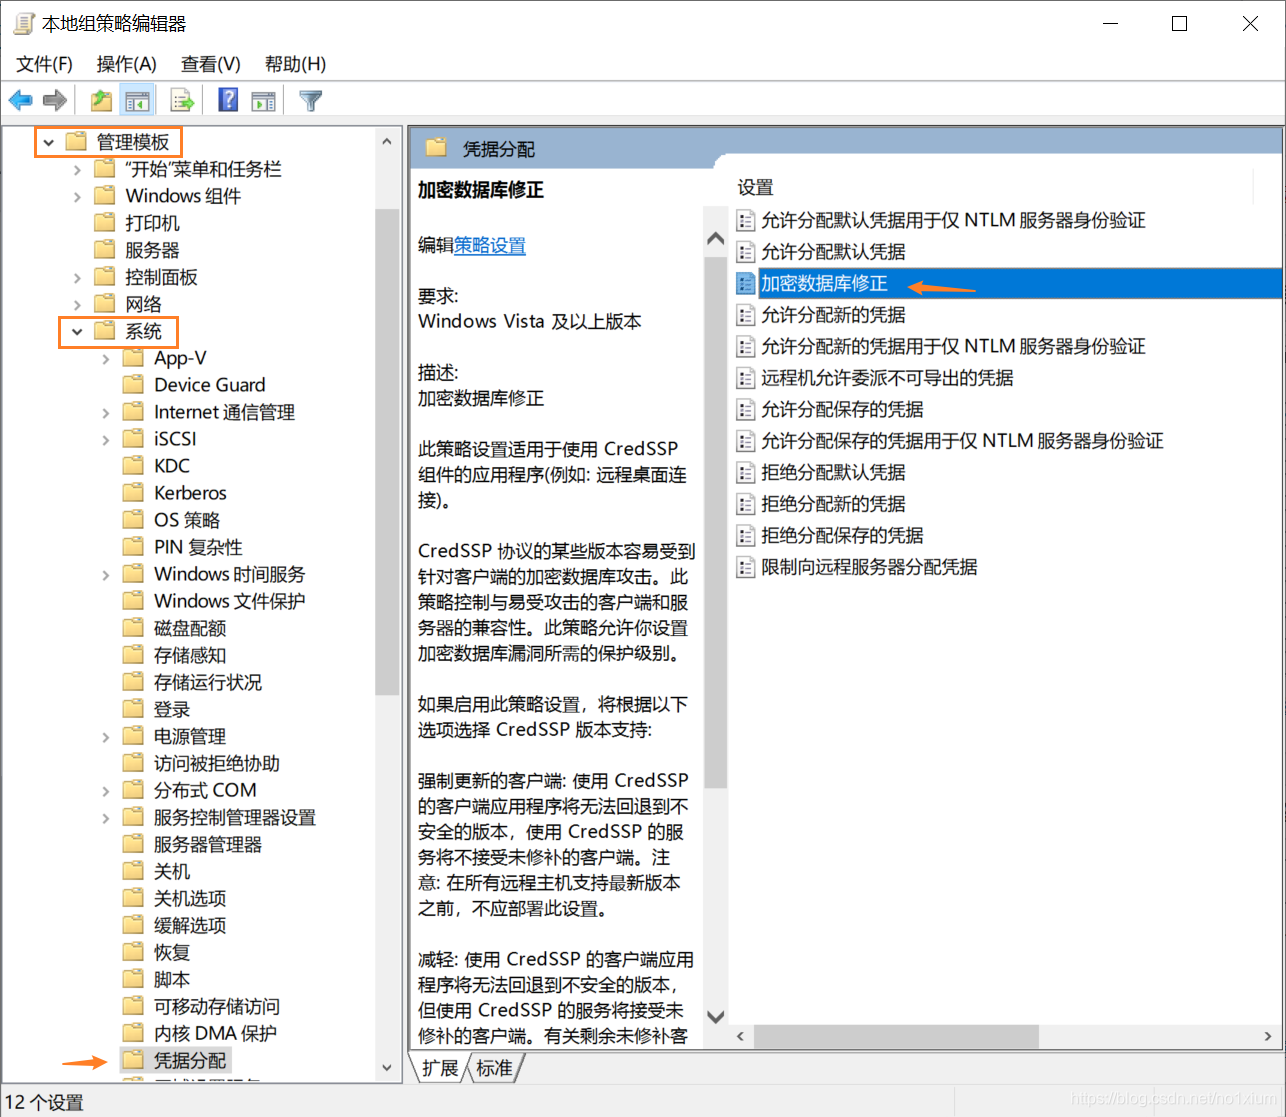Click the folder icon next to 打印机

104,223
